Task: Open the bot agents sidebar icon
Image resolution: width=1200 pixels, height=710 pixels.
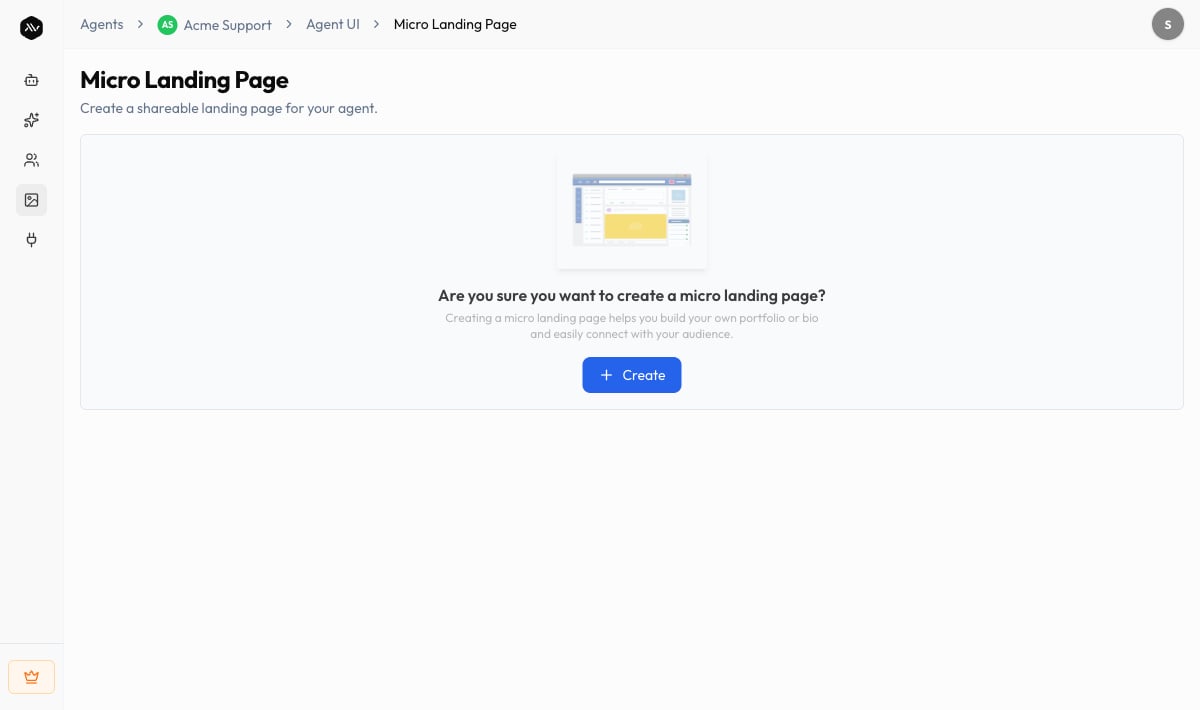Action: click(x=31, y=80)
